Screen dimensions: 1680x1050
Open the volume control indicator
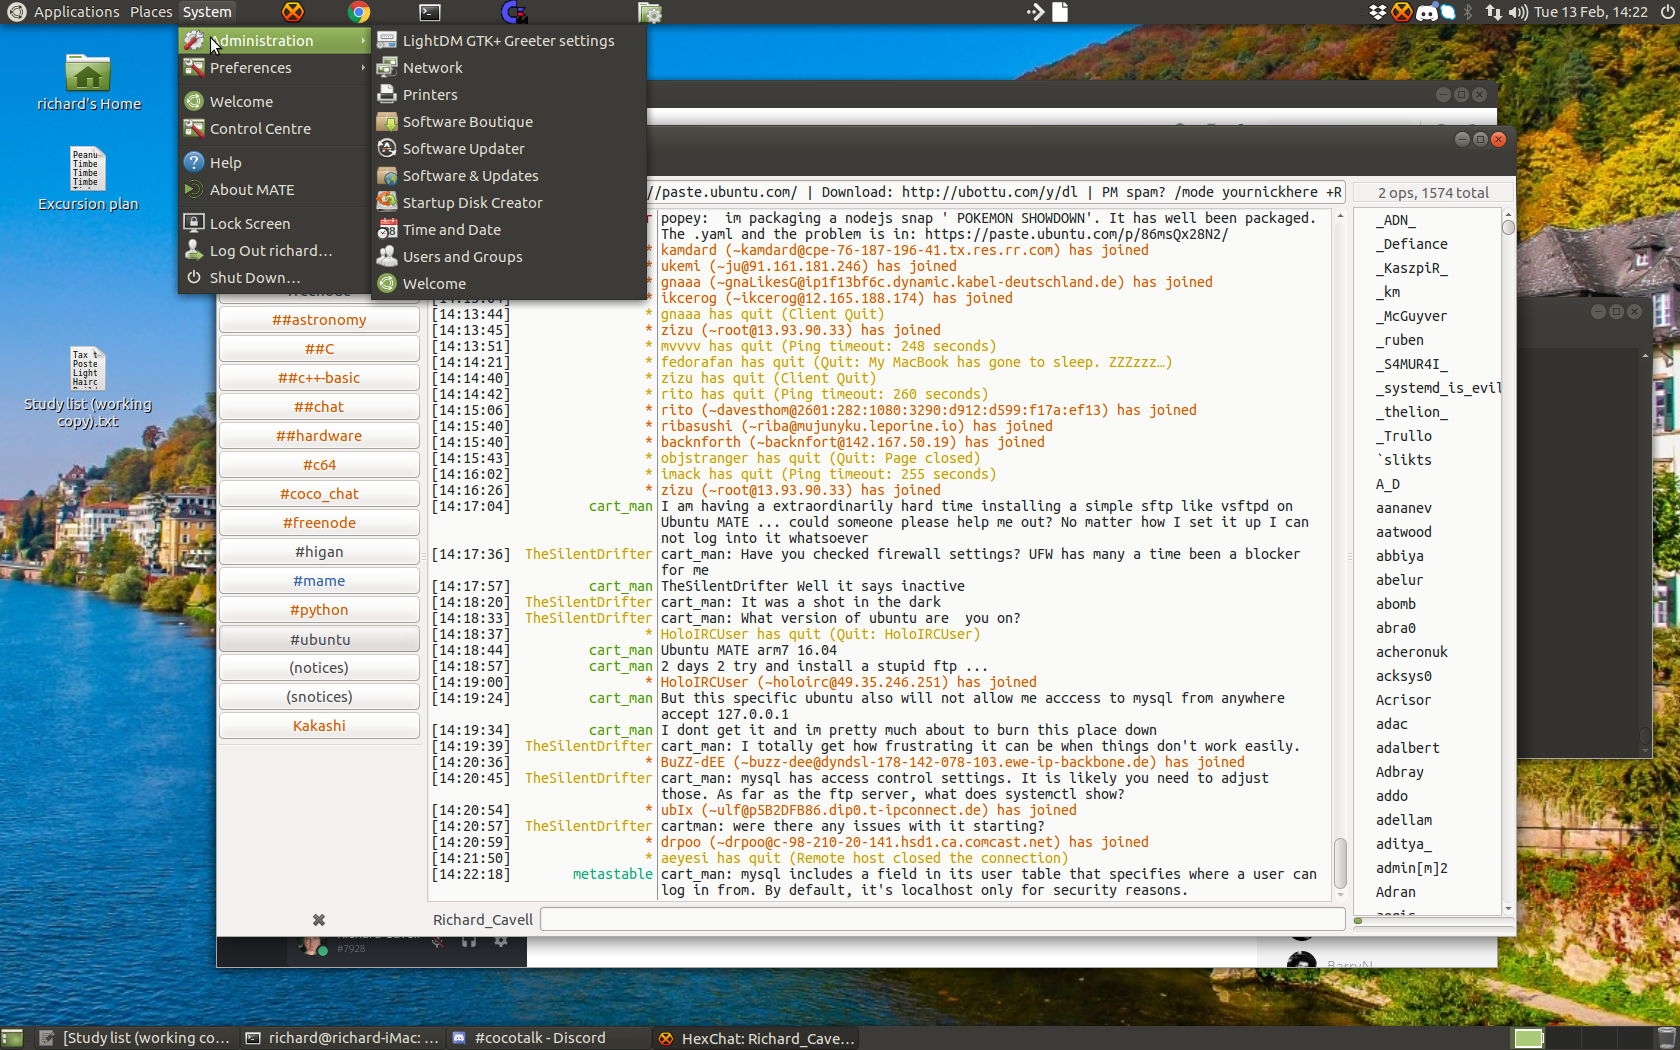tap(1518, 12)
